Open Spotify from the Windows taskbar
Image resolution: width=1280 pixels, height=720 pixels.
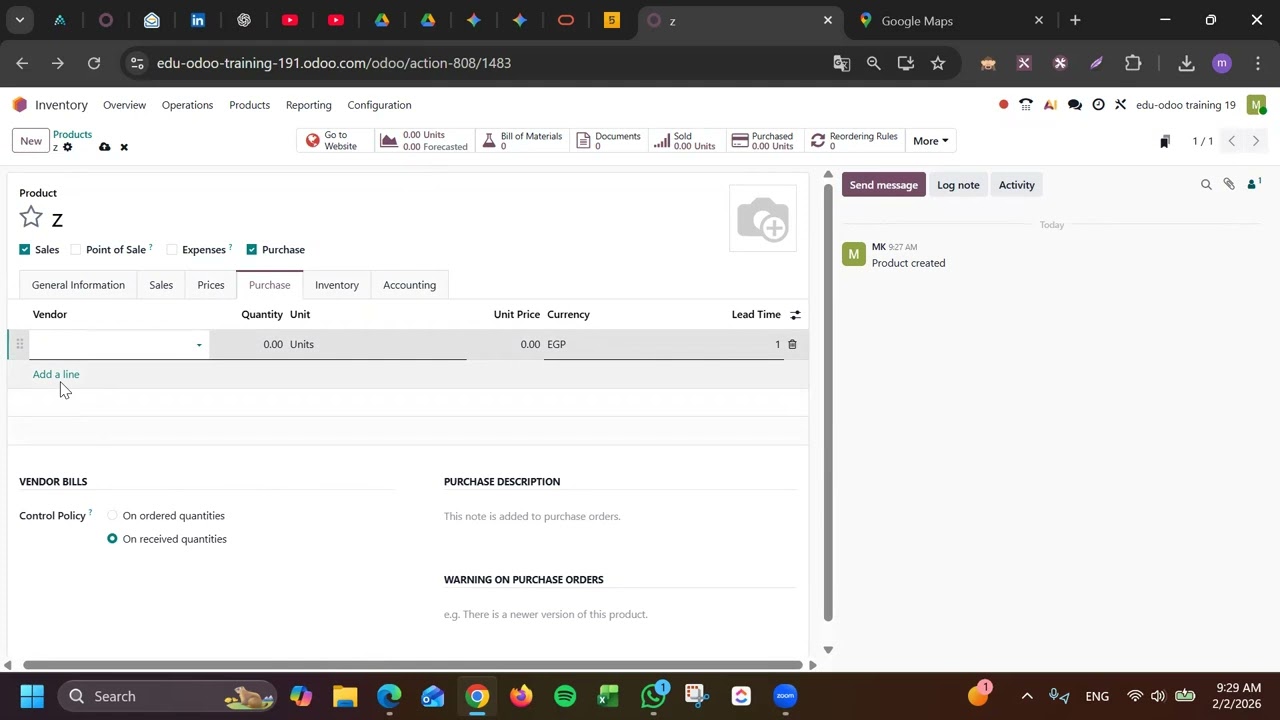click(x=565, y=696)
